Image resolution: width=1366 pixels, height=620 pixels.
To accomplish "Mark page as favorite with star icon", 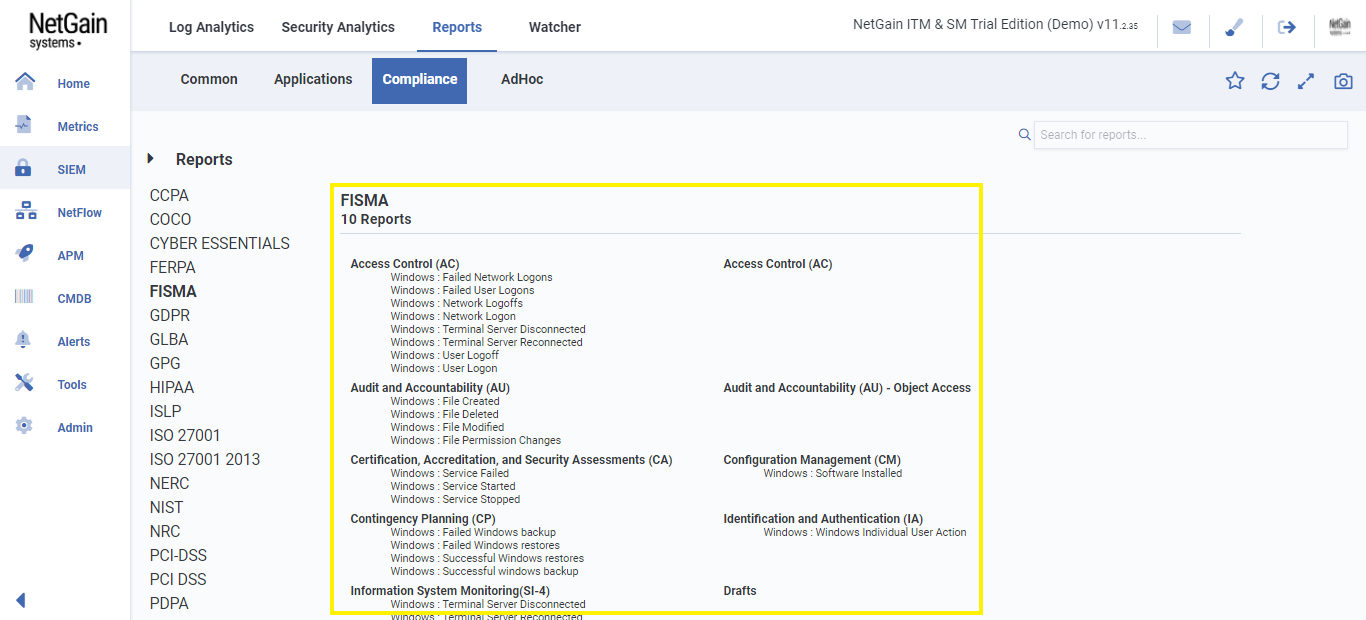I will (1235, 81).
